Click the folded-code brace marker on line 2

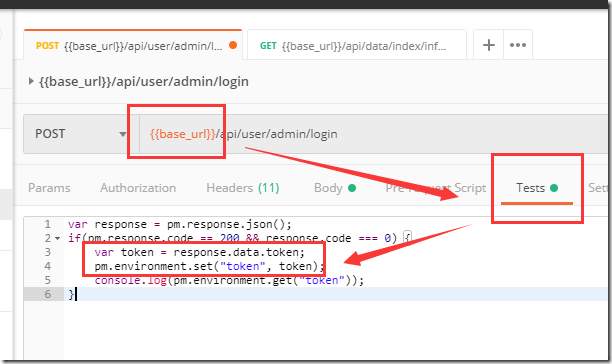[x=407, y=237]
